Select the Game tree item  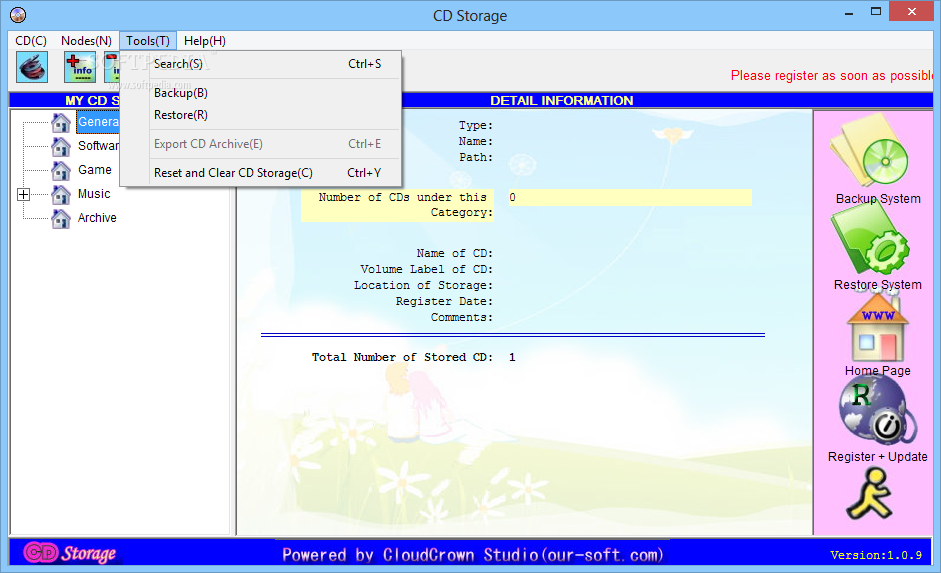pyautogui.click(x=95, y=170)
